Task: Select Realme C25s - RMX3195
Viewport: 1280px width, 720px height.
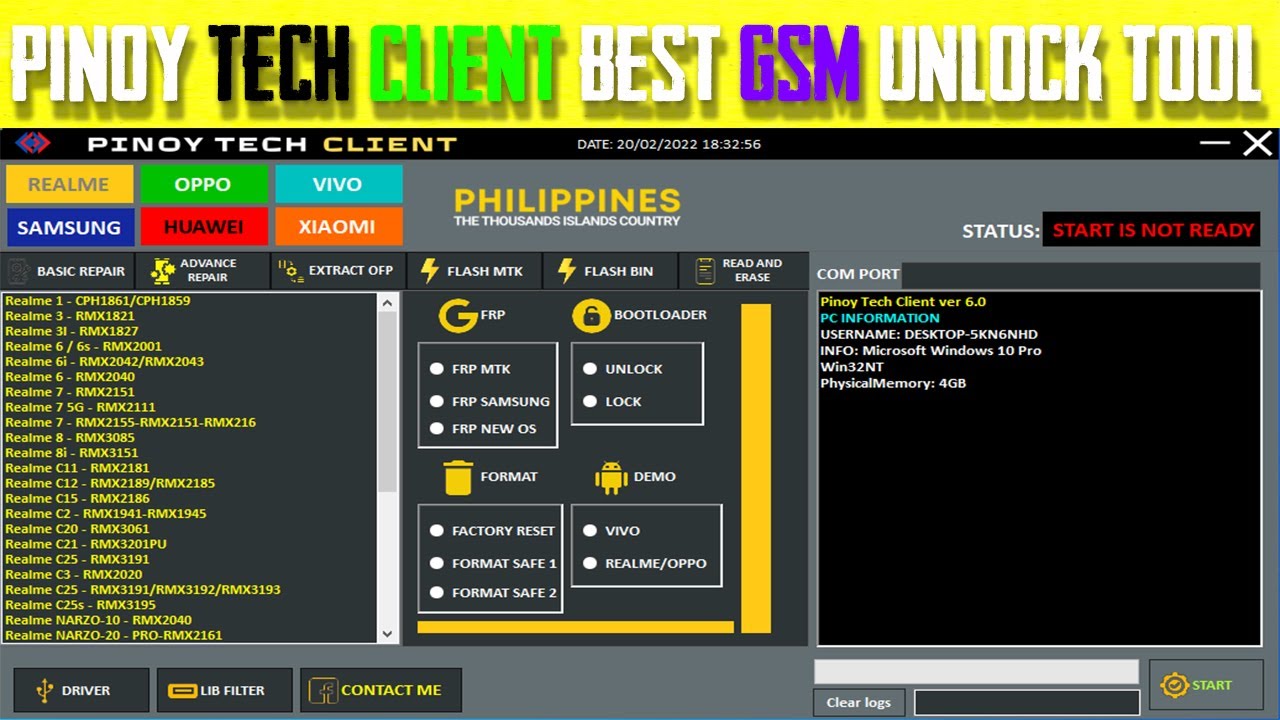Action: pos(80,605)
